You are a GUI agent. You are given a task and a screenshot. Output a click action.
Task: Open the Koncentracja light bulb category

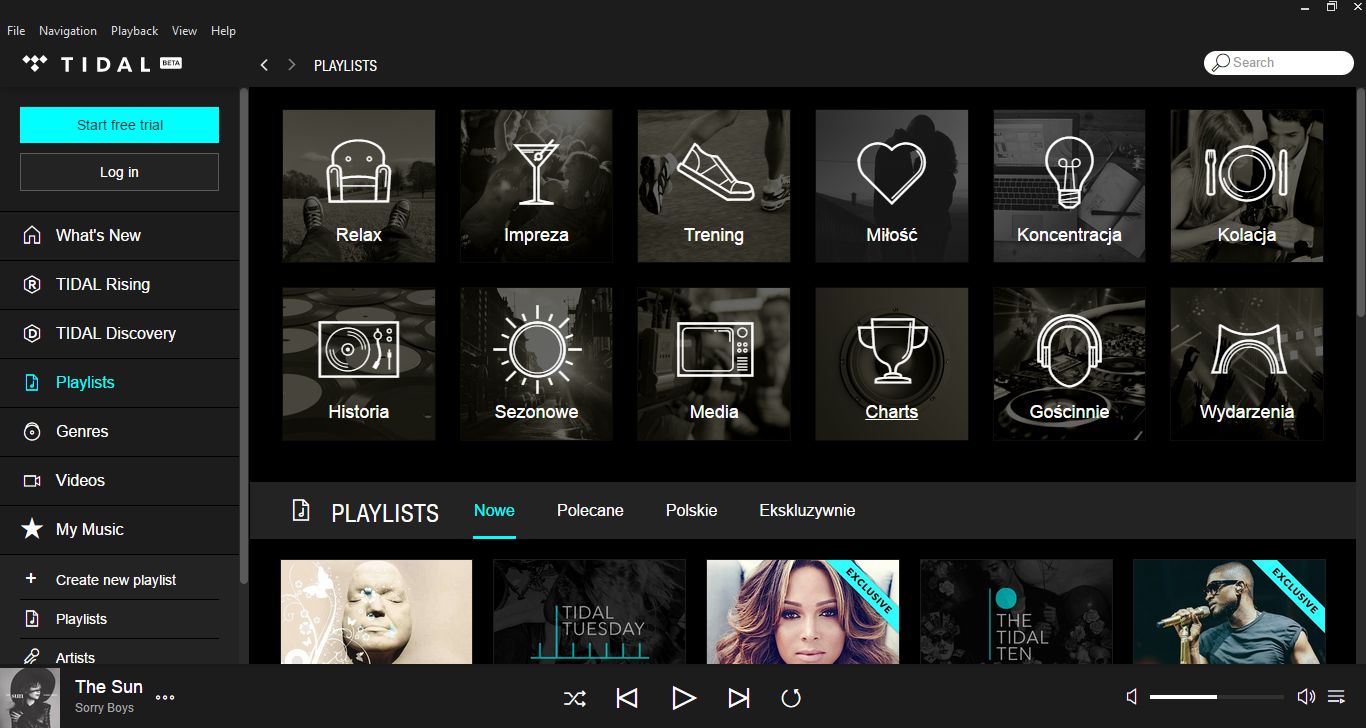pyautogui.click(x=1069, y=186)
